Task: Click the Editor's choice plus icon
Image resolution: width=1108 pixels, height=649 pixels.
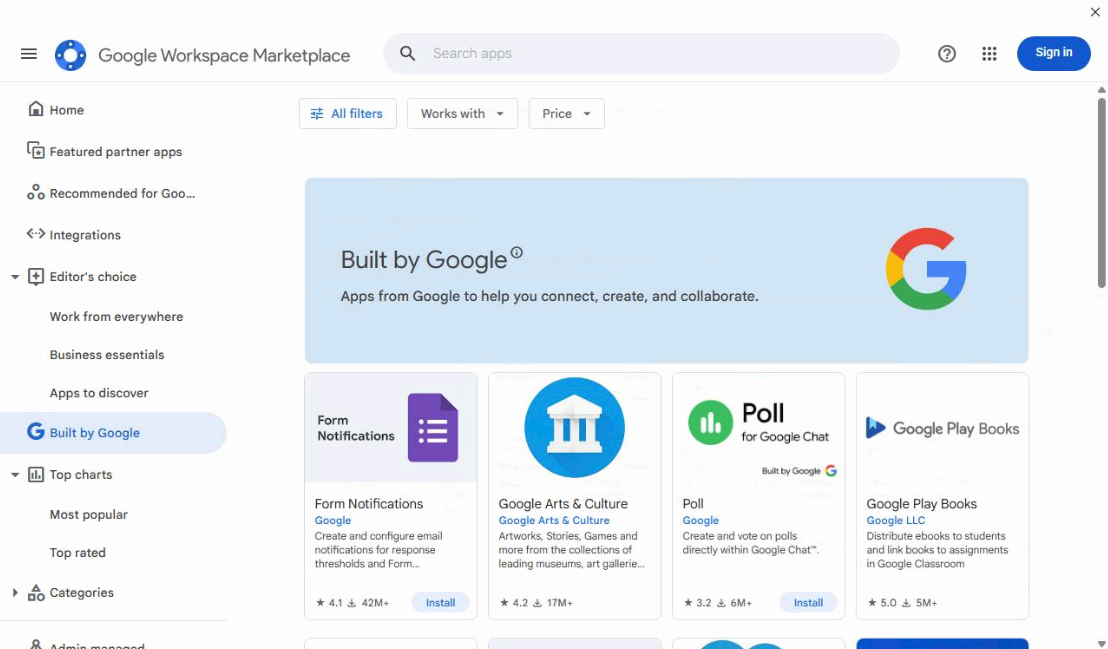Action: [x=35, y=276]
